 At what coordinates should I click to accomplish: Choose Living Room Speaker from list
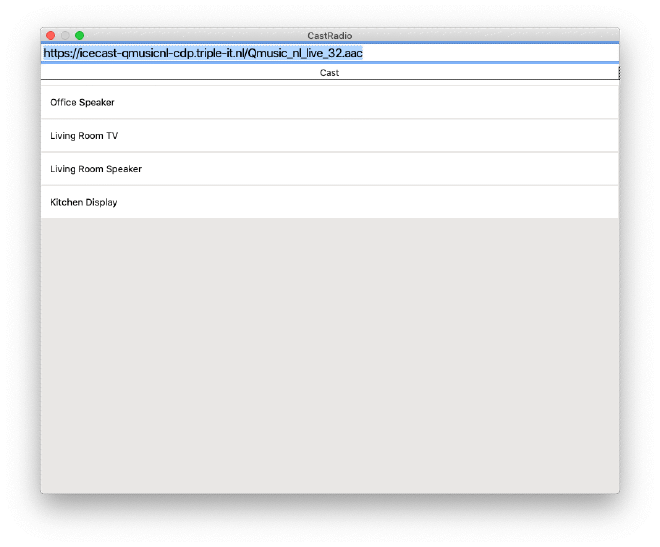(330, 169)
